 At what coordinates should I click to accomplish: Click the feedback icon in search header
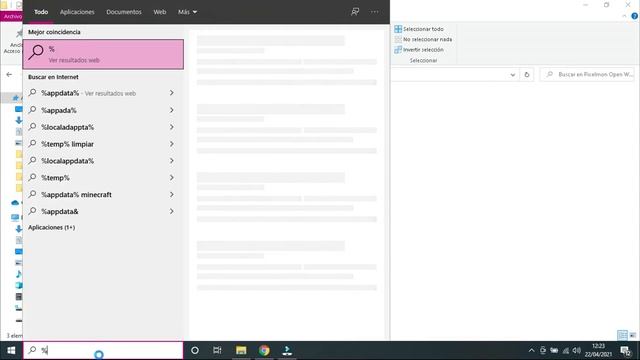355,12
